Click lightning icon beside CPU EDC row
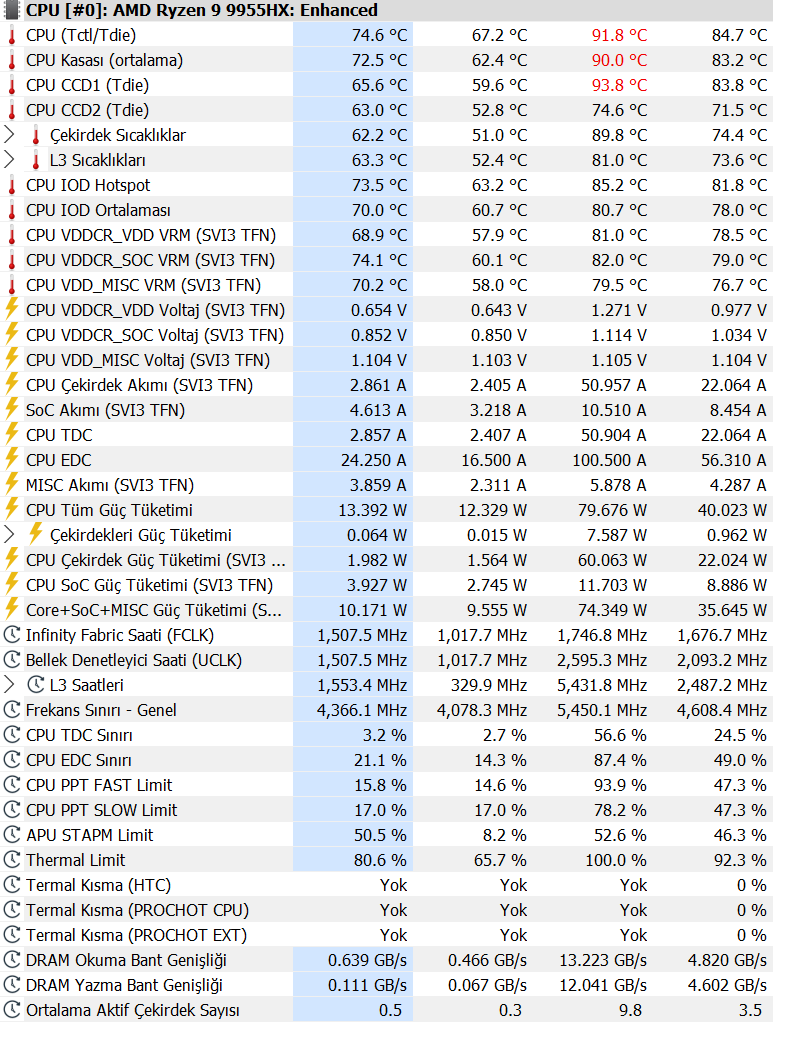Viewport: 807px width, 1037px height. (11, 459)
